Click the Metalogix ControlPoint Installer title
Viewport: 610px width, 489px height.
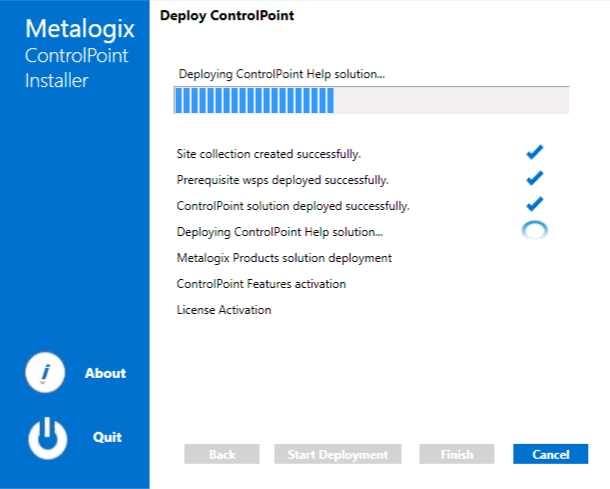point(75,54)
